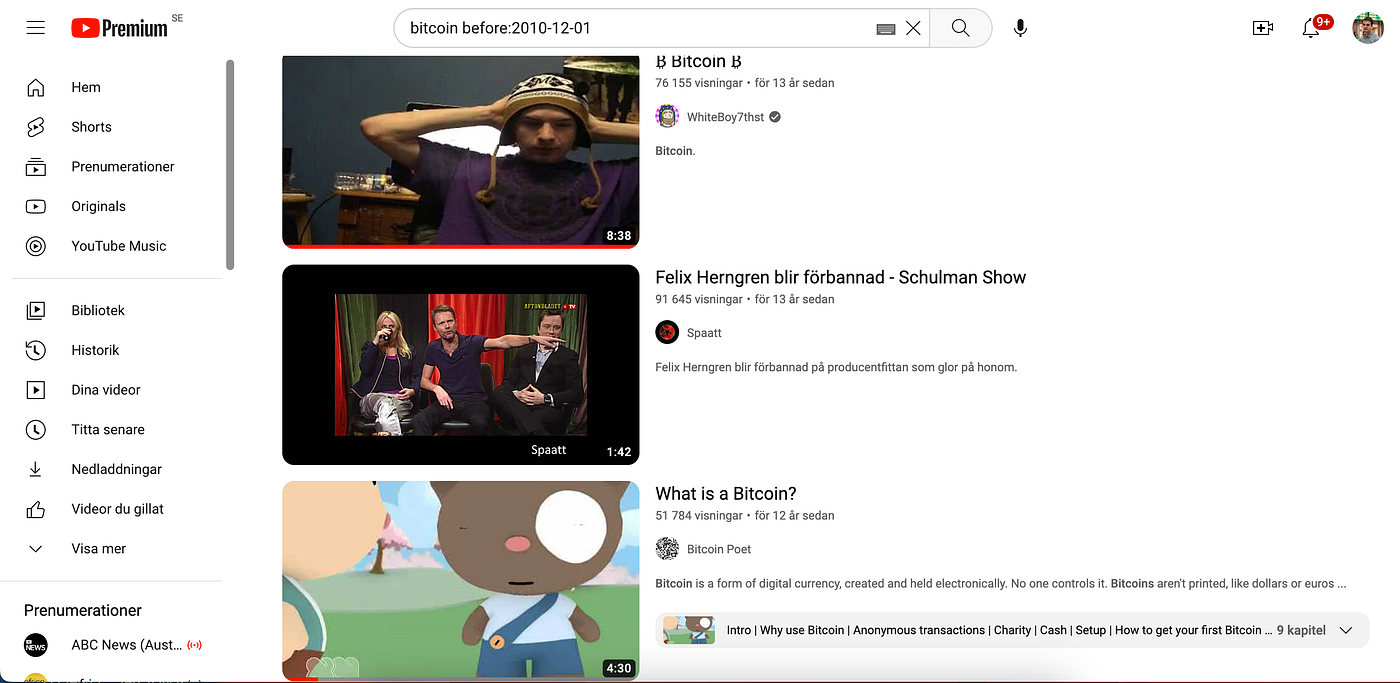Click the chapter preview thumbnail beside Intro
Viewport: 1400px width, 683px height.
[x=689, y=630]
